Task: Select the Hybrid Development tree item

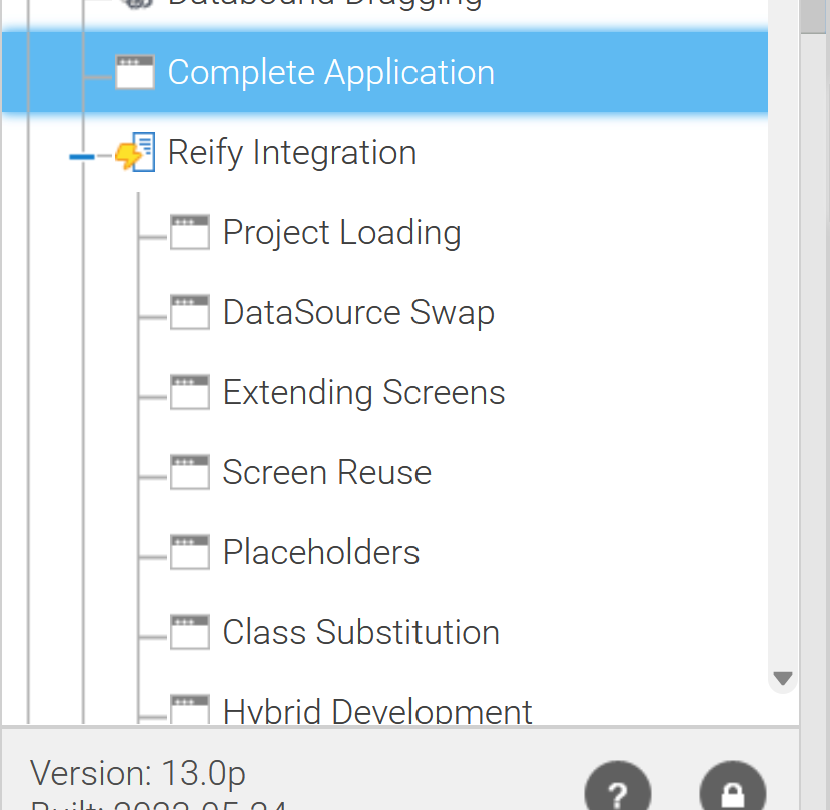Action: coord(377,711)
